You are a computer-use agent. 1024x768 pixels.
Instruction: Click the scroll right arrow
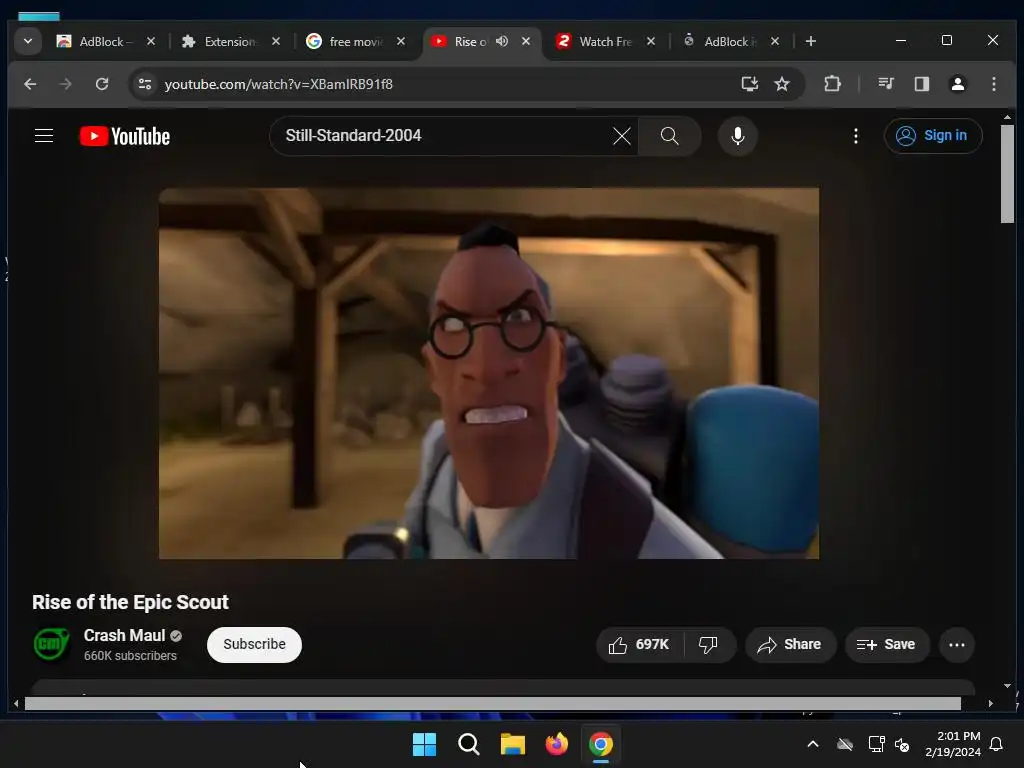pyautogui.click(x=990, y=703)
